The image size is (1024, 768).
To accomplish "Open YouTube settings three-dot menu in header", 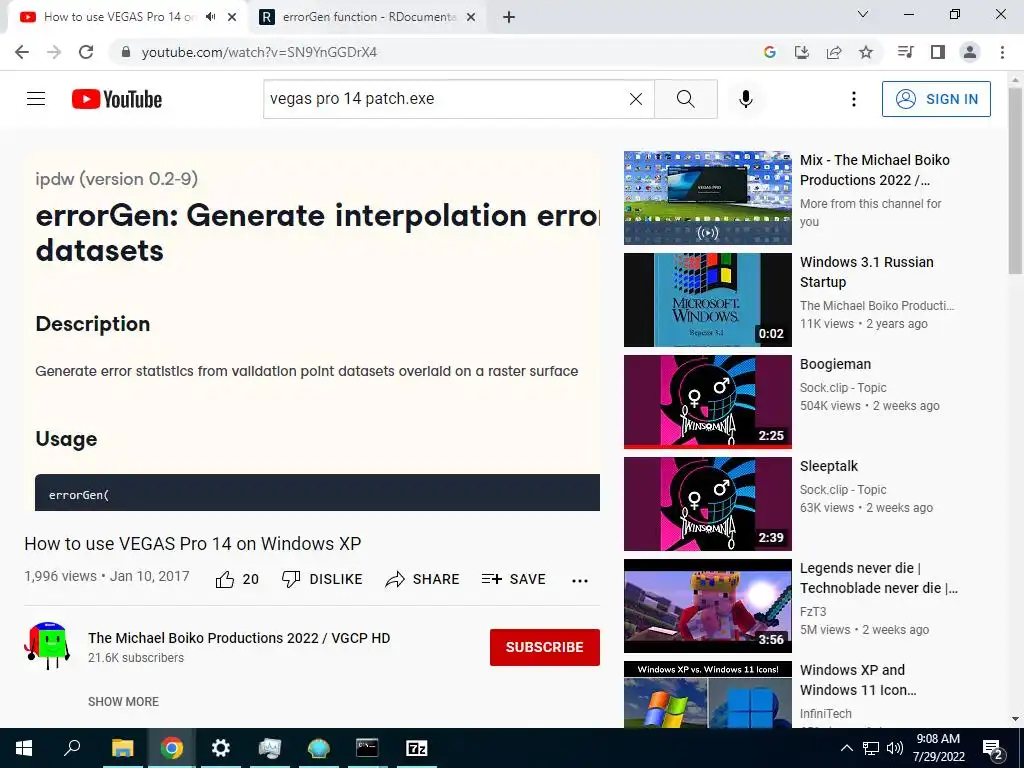I will (x=854, y=99).
